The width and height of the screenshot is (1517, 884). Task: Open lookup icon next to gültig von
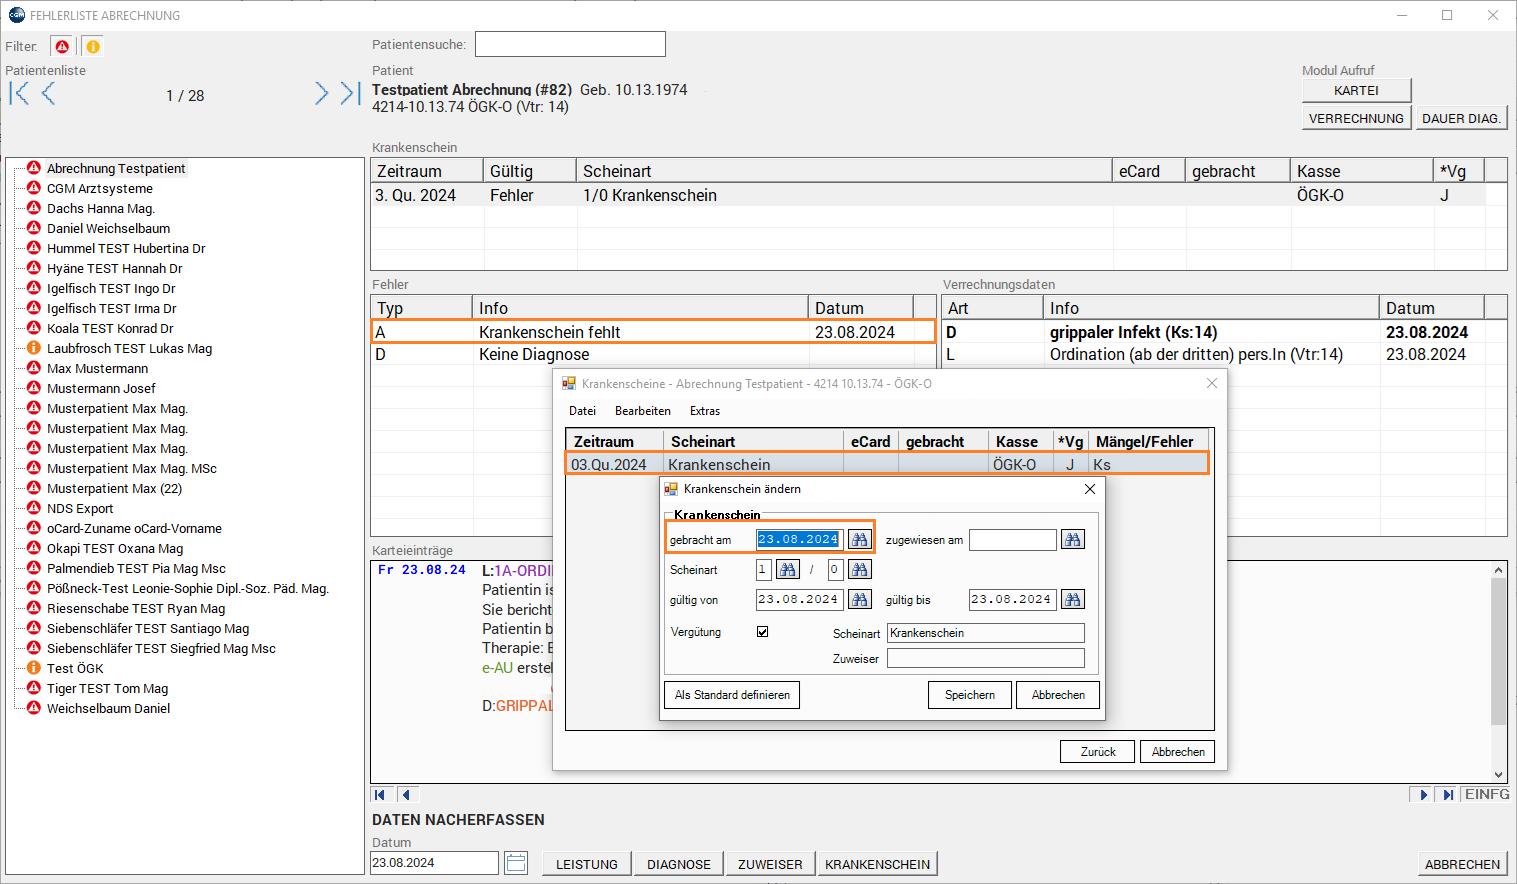(860, 599)
